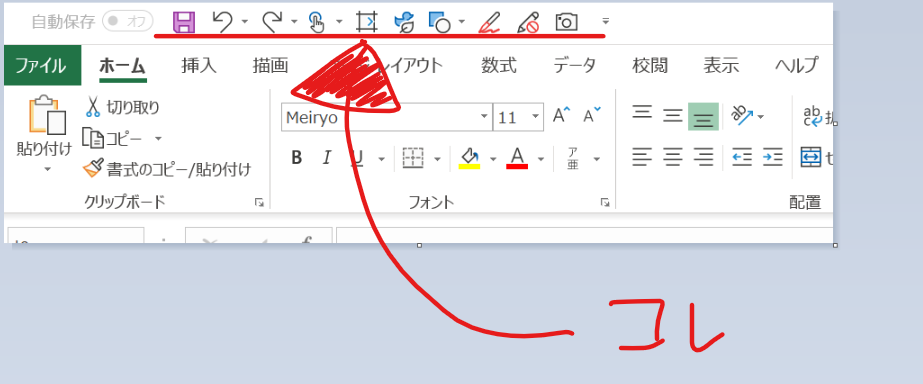Viewport: 923px width, 384px height.
Task: Redo the last action
Action: click(272, 22)
